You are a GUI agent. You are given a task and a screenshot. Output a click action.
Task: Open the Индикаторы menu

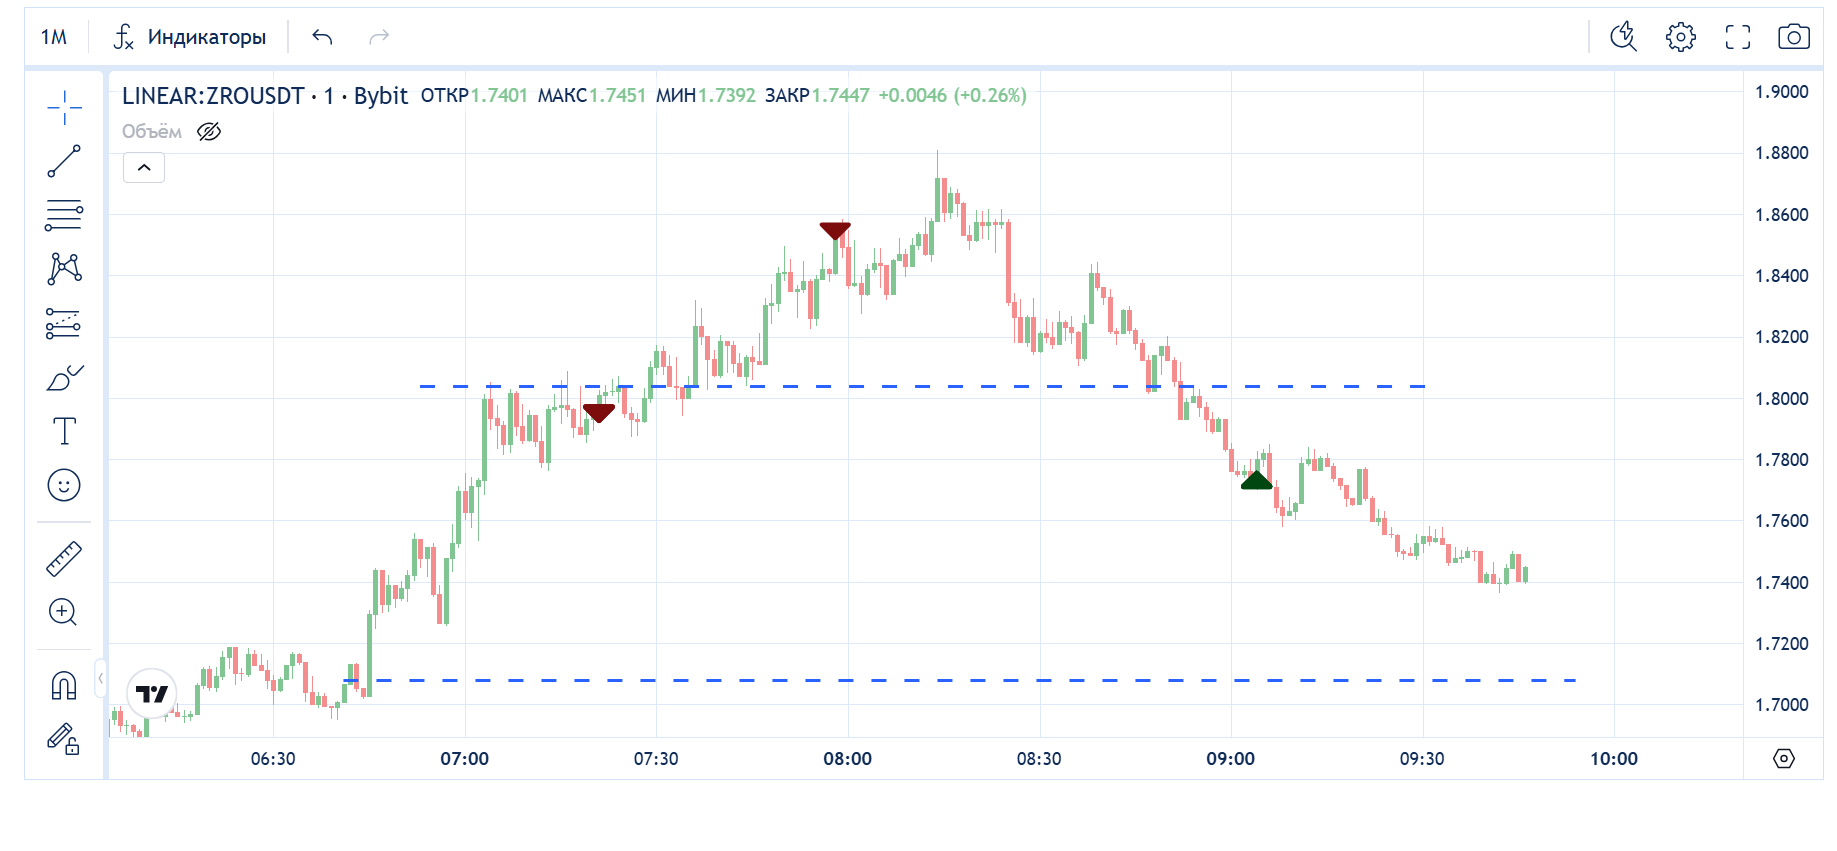point(190,37)
